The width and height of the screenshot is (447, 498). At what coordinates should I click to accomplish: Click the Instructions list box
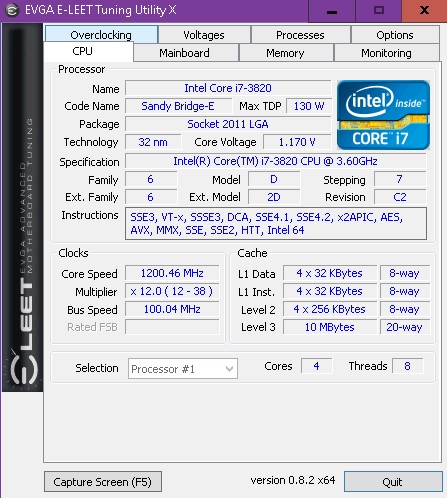(276, 223)
